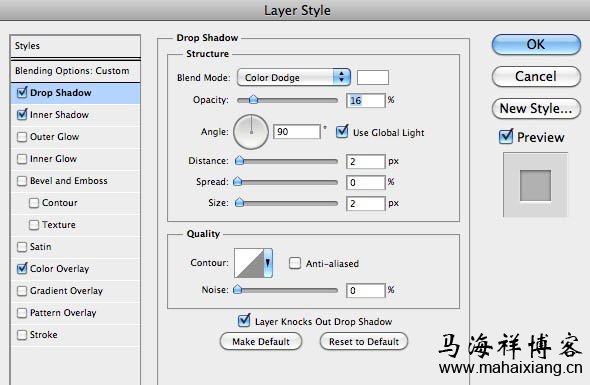Image resolution: width=590 pixels, height=385 pixels.
Task: Focus the Noise value field
Action: coord(366,290)
